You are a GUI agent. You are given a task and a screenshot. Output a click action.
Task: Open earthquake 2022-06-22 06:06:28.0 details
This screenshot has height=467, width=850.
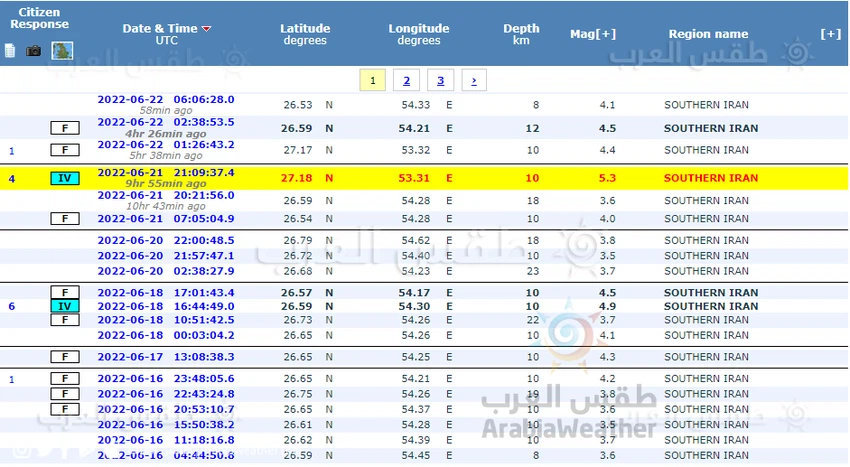[x=166, y=100]
